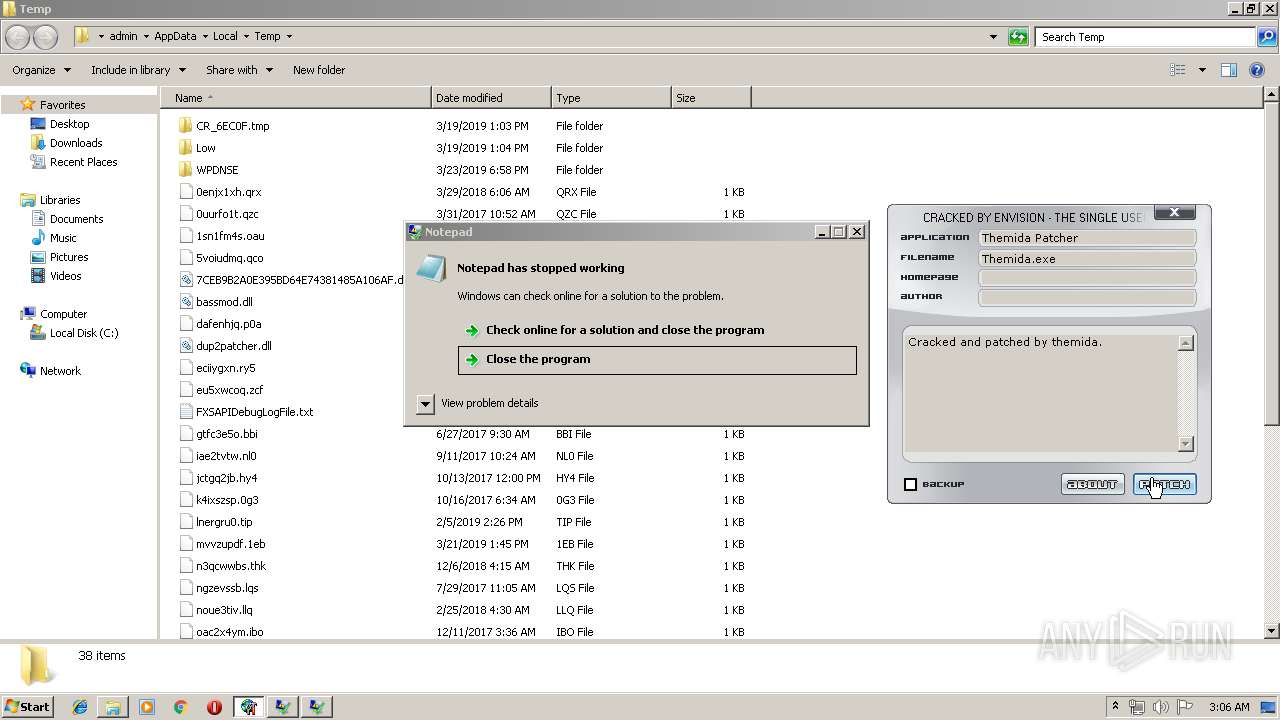Open Explorer help icon
The height and width of the screenshot is (720, 1280).
(x=1257, y=70)
